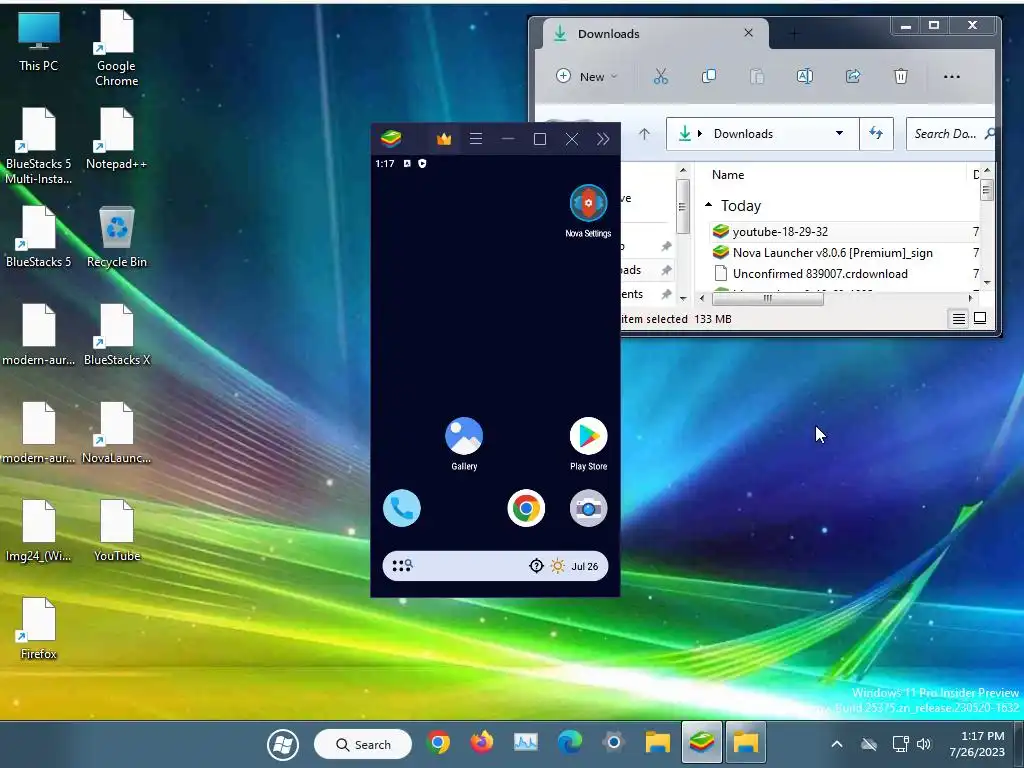Click the horizontal scrollbar in file list

coord(767,298)
